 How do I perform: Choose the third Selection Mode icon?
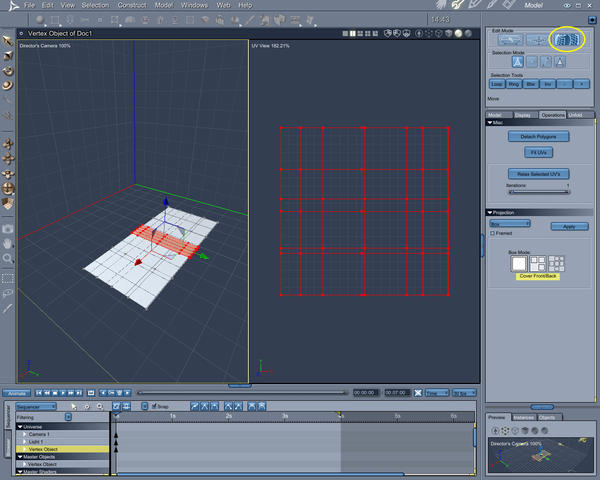(x=546, y=62)
